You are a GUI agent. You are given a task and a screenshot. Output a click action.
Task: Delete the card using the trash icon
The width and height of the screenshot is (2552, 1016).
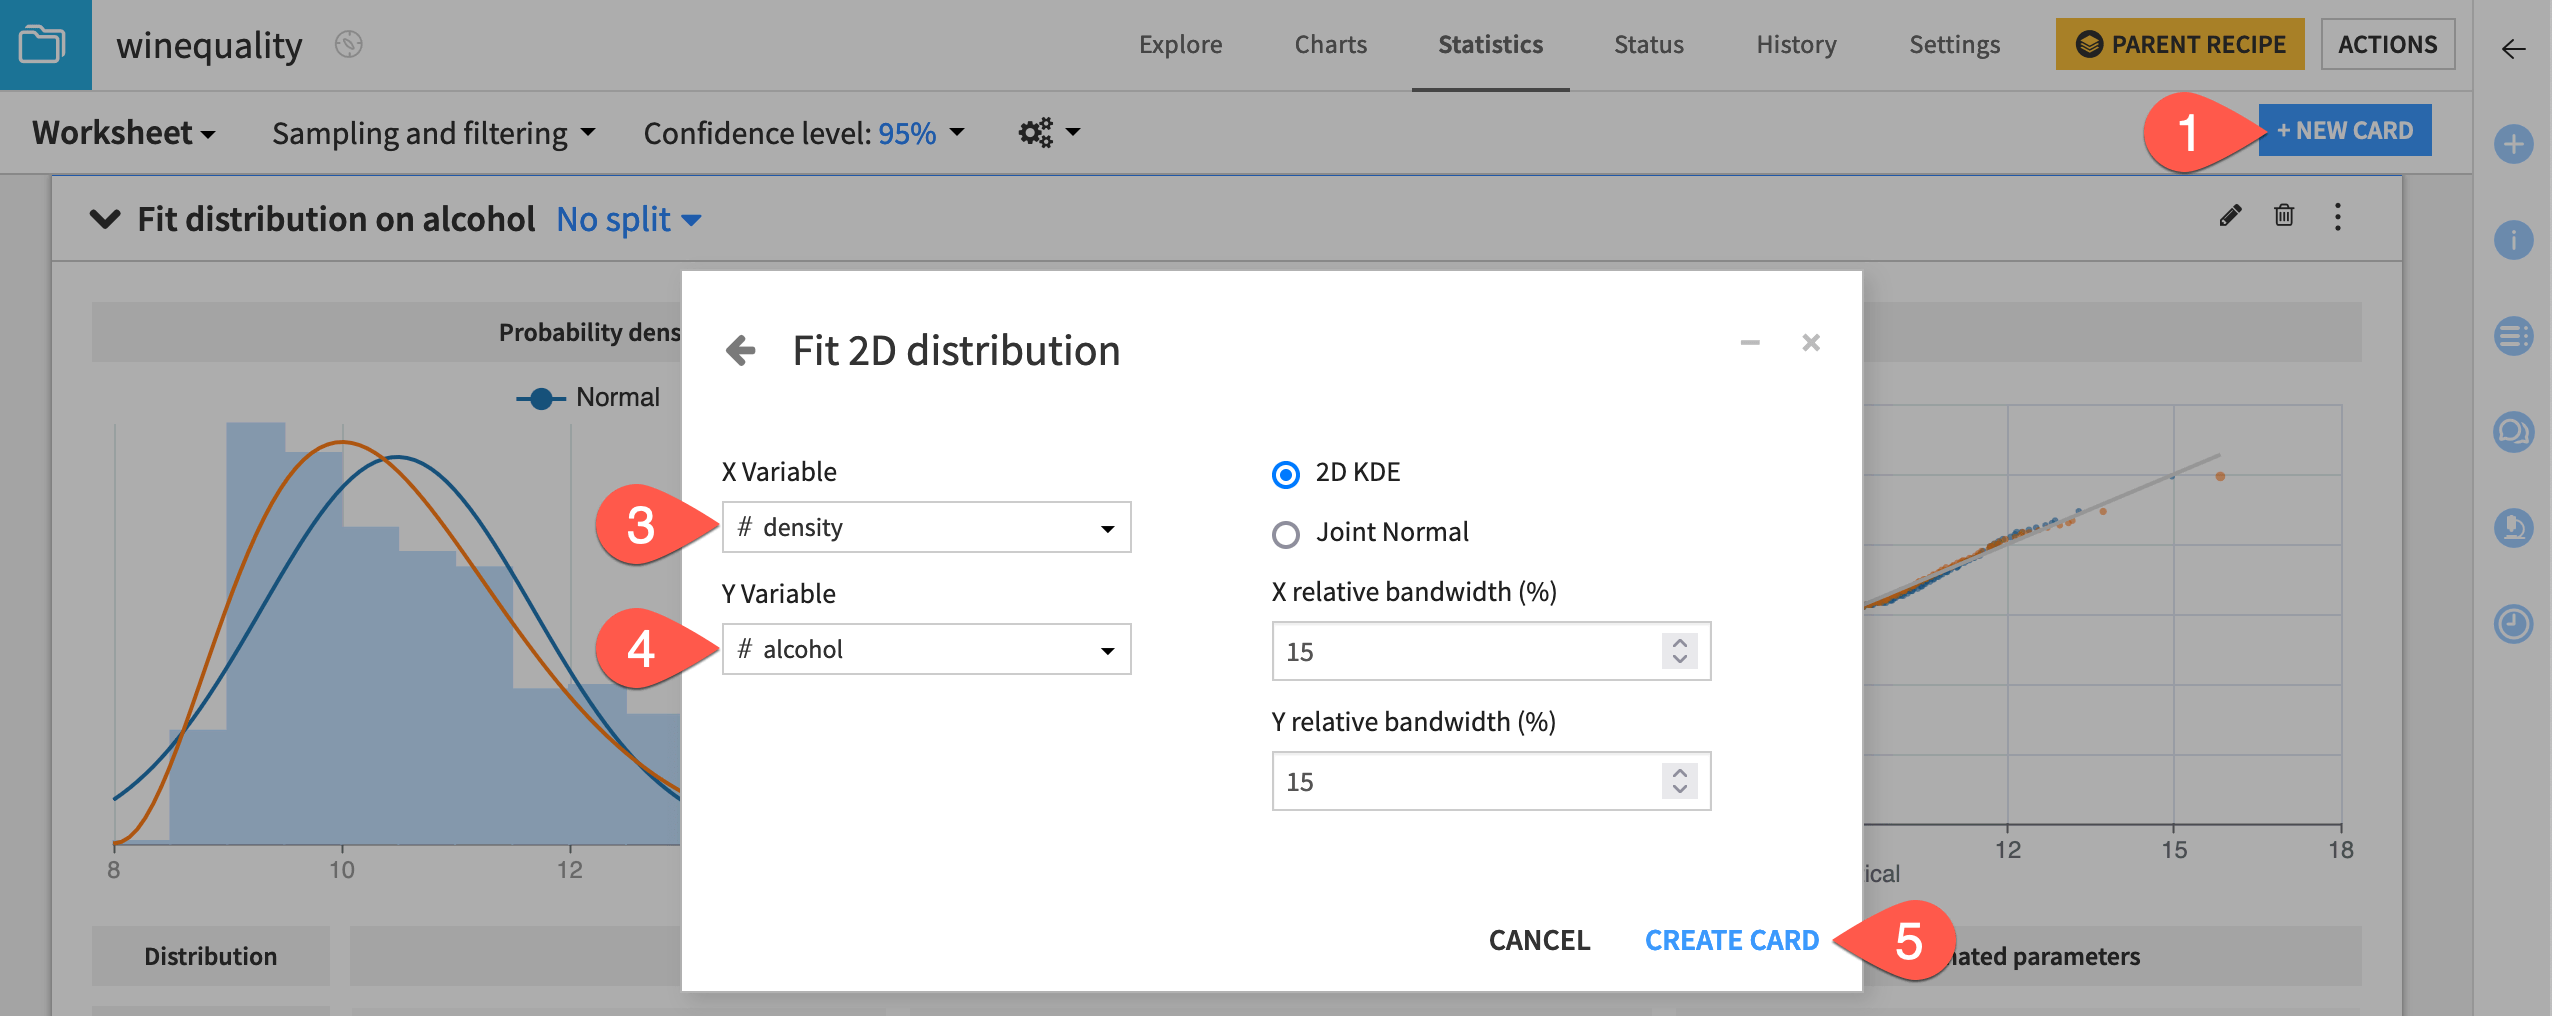pyautogui.click(x=2285, y=217)
